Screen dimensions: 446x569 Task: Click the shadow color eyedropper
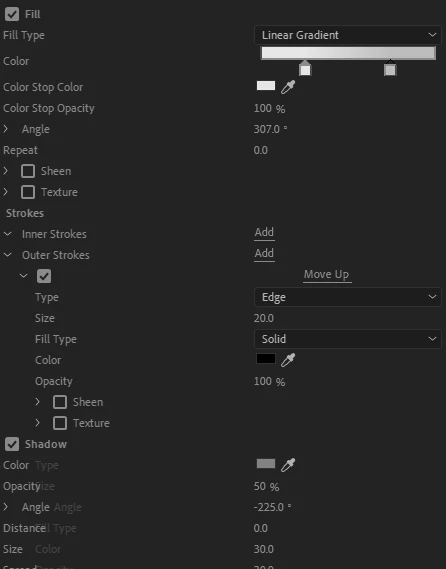[x=288, y=465]
